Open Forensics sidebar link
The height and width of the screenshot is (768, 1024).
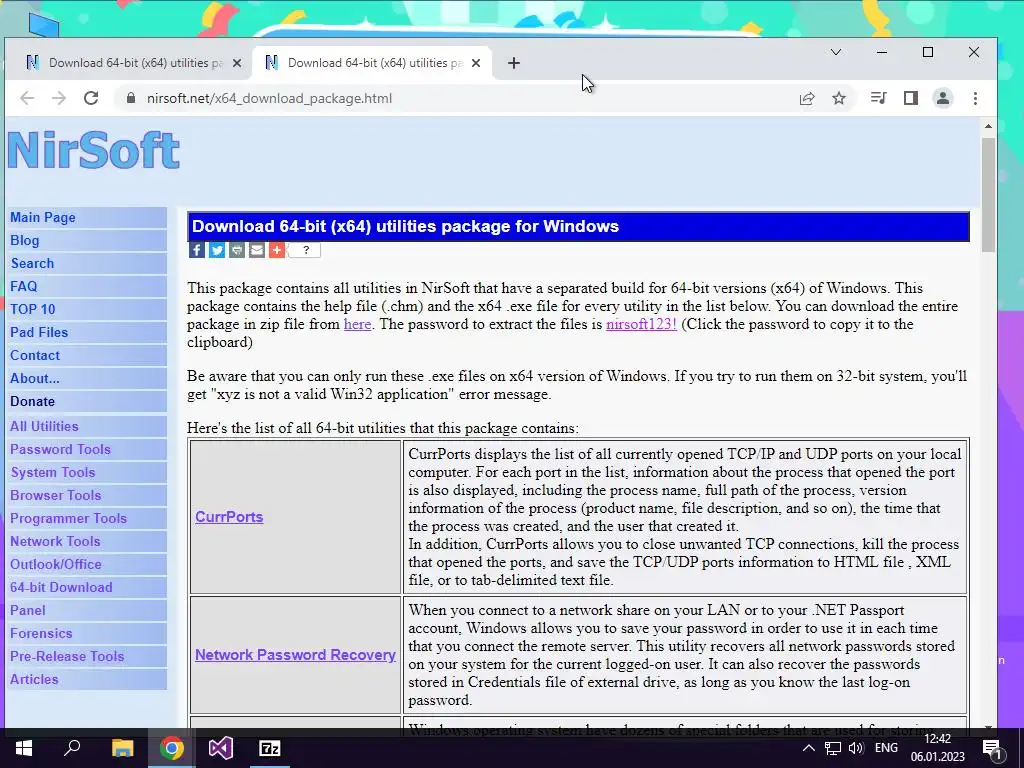pos(40,633)
